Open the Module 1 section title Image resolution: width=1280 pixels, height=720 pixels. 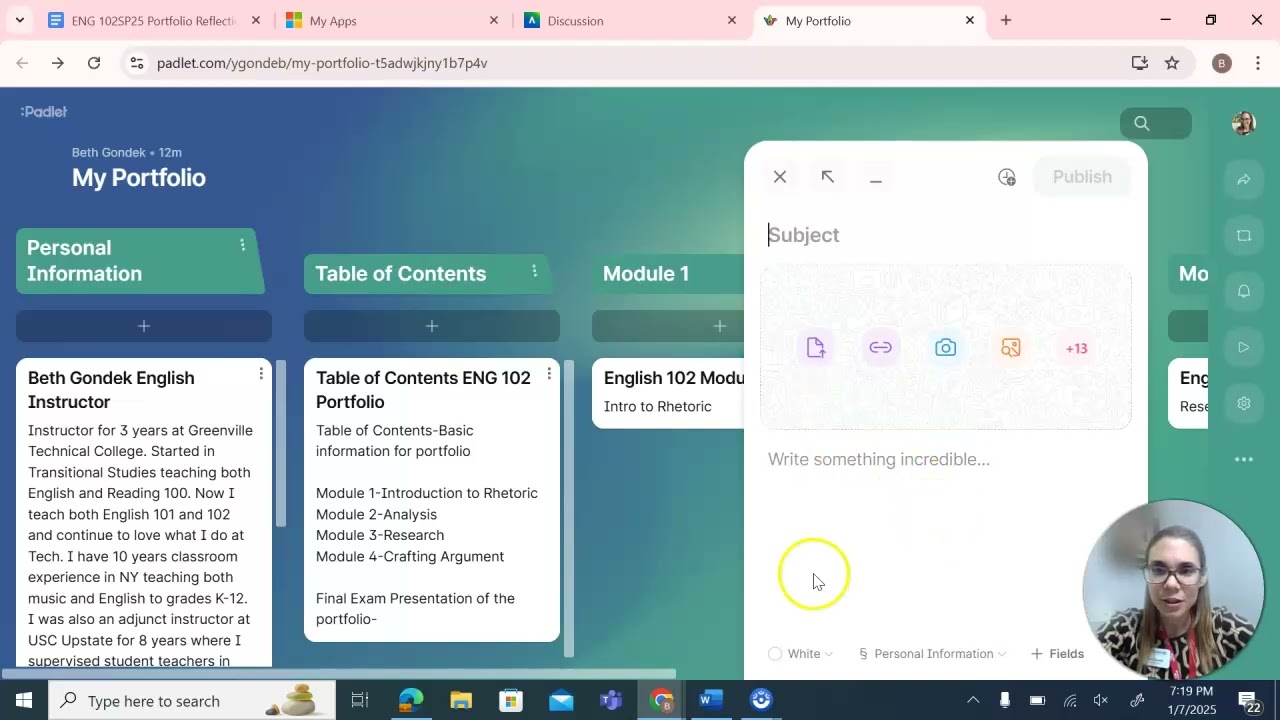646,274
